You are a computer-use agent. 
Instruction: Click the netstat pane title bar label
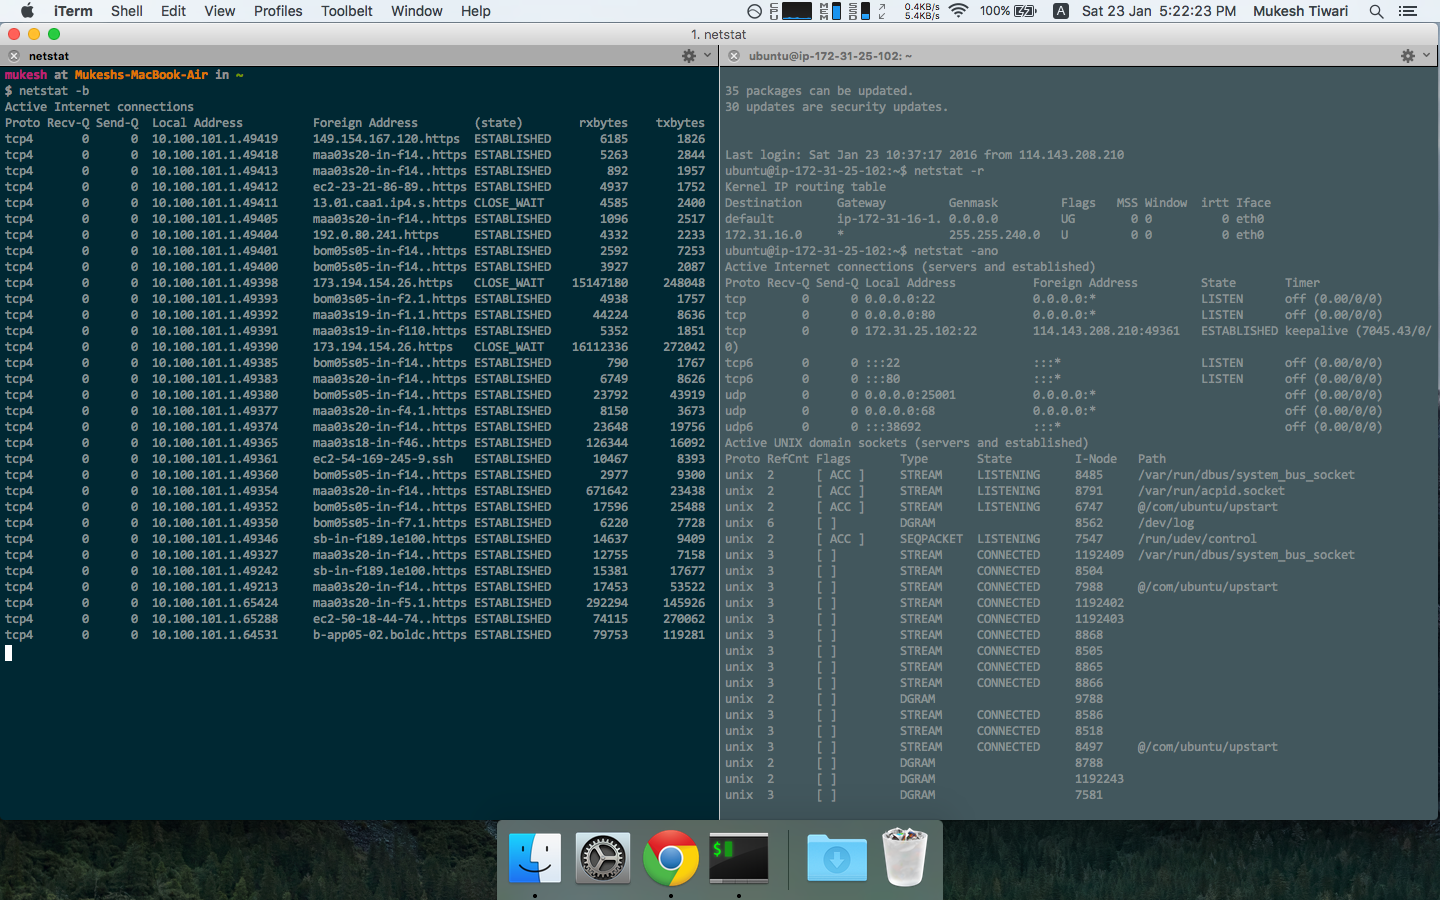49,56
